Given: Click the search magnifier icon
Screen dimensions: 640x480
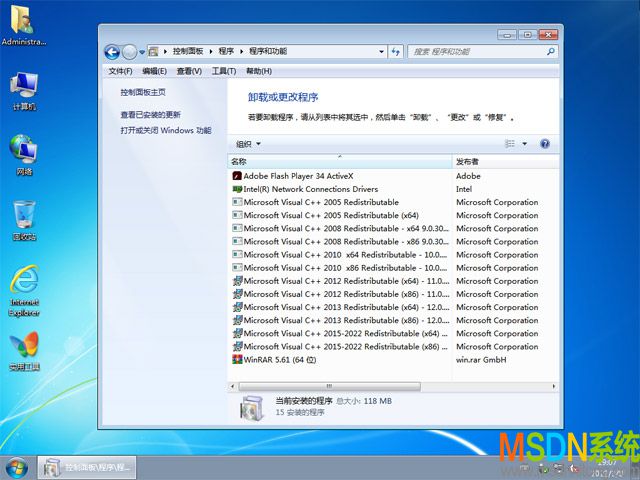Looking at the screenshot, I should (x=551, y=51).
